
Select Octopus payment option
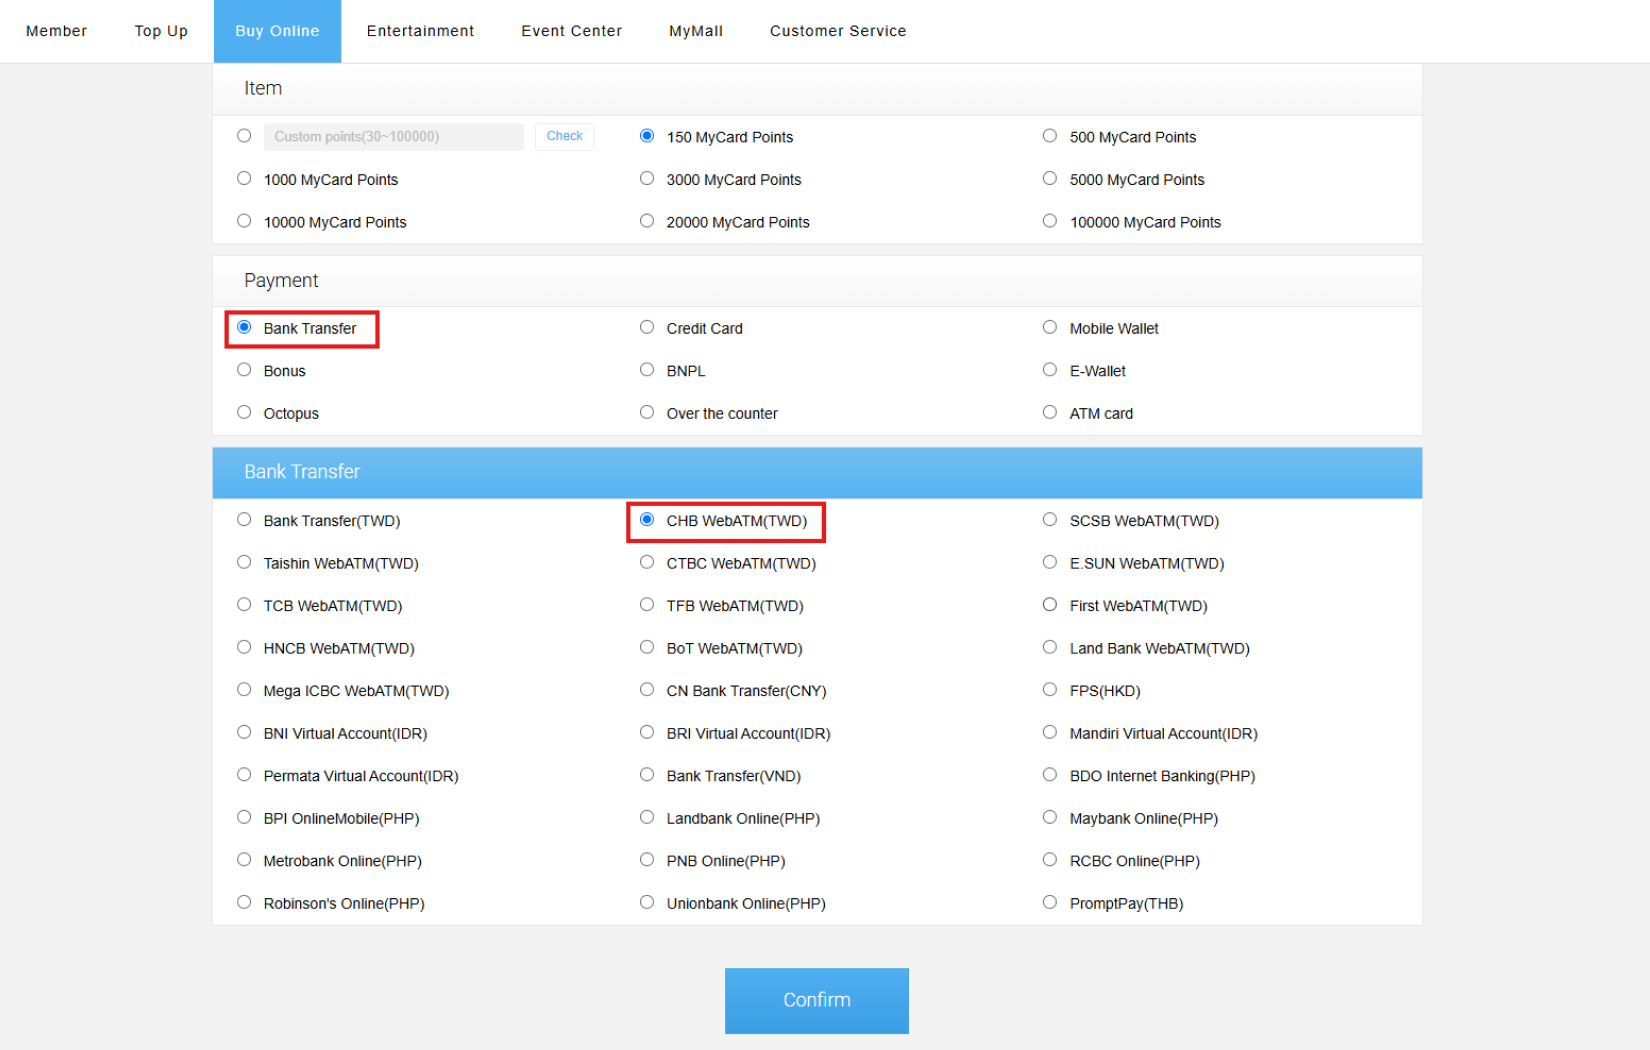tap(244, 412)
